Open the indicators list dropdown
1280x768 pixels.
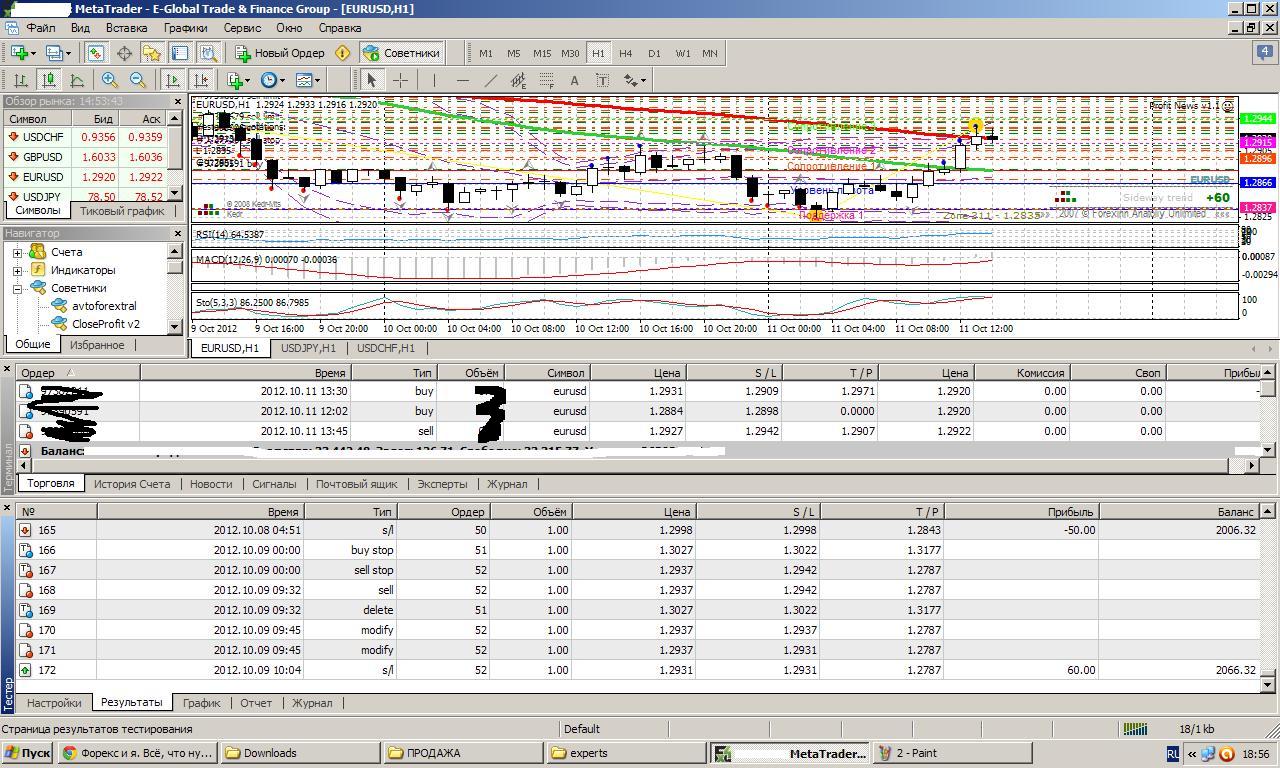pyautogui.click(x=240, y=80)
